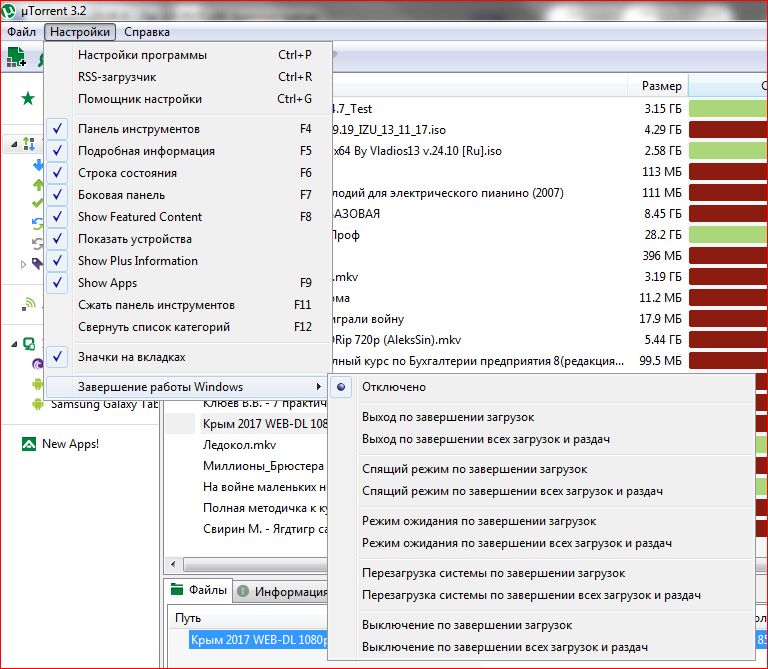The image size is (768, 669).
Task: Click New Apps! link in sidebar
Action: pos(71,444)
